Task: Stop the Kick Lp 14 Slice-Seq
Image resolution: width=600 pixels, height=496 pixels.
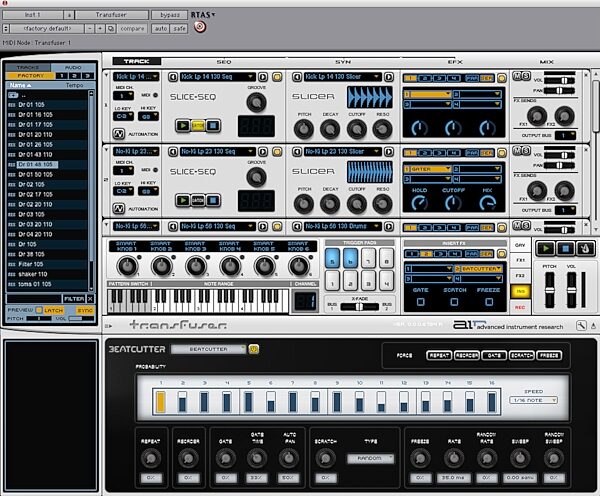Action: coord(213,125)
